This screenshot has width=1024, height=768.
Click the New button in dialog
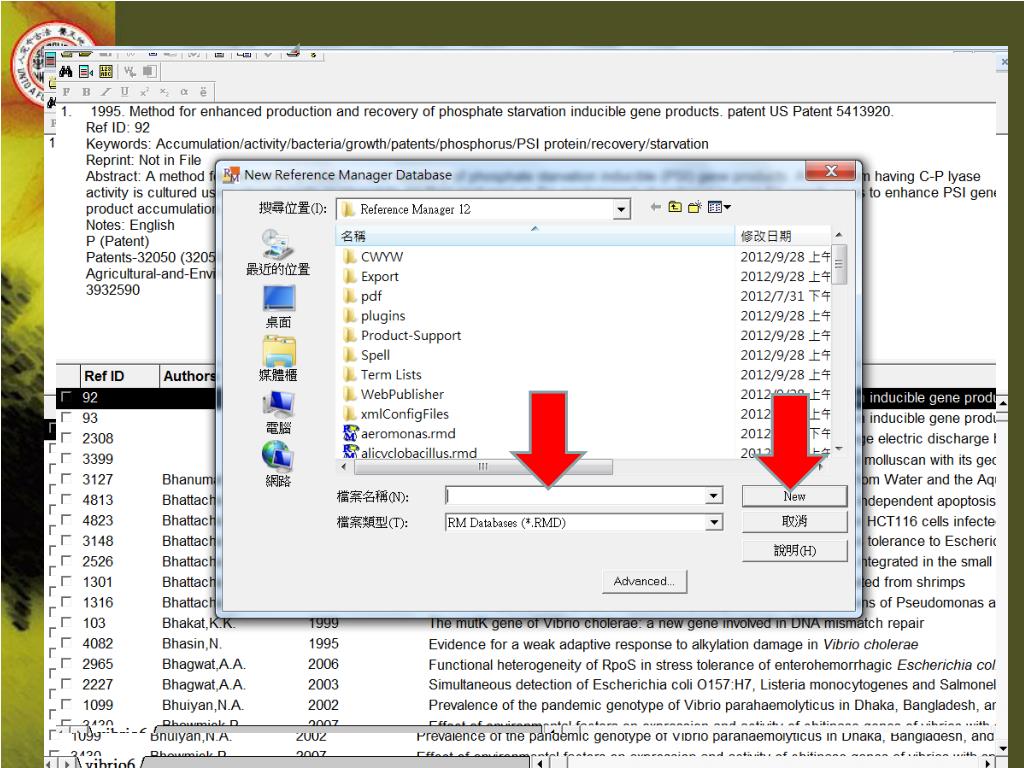pyautogui.click(x=794, y=496)
